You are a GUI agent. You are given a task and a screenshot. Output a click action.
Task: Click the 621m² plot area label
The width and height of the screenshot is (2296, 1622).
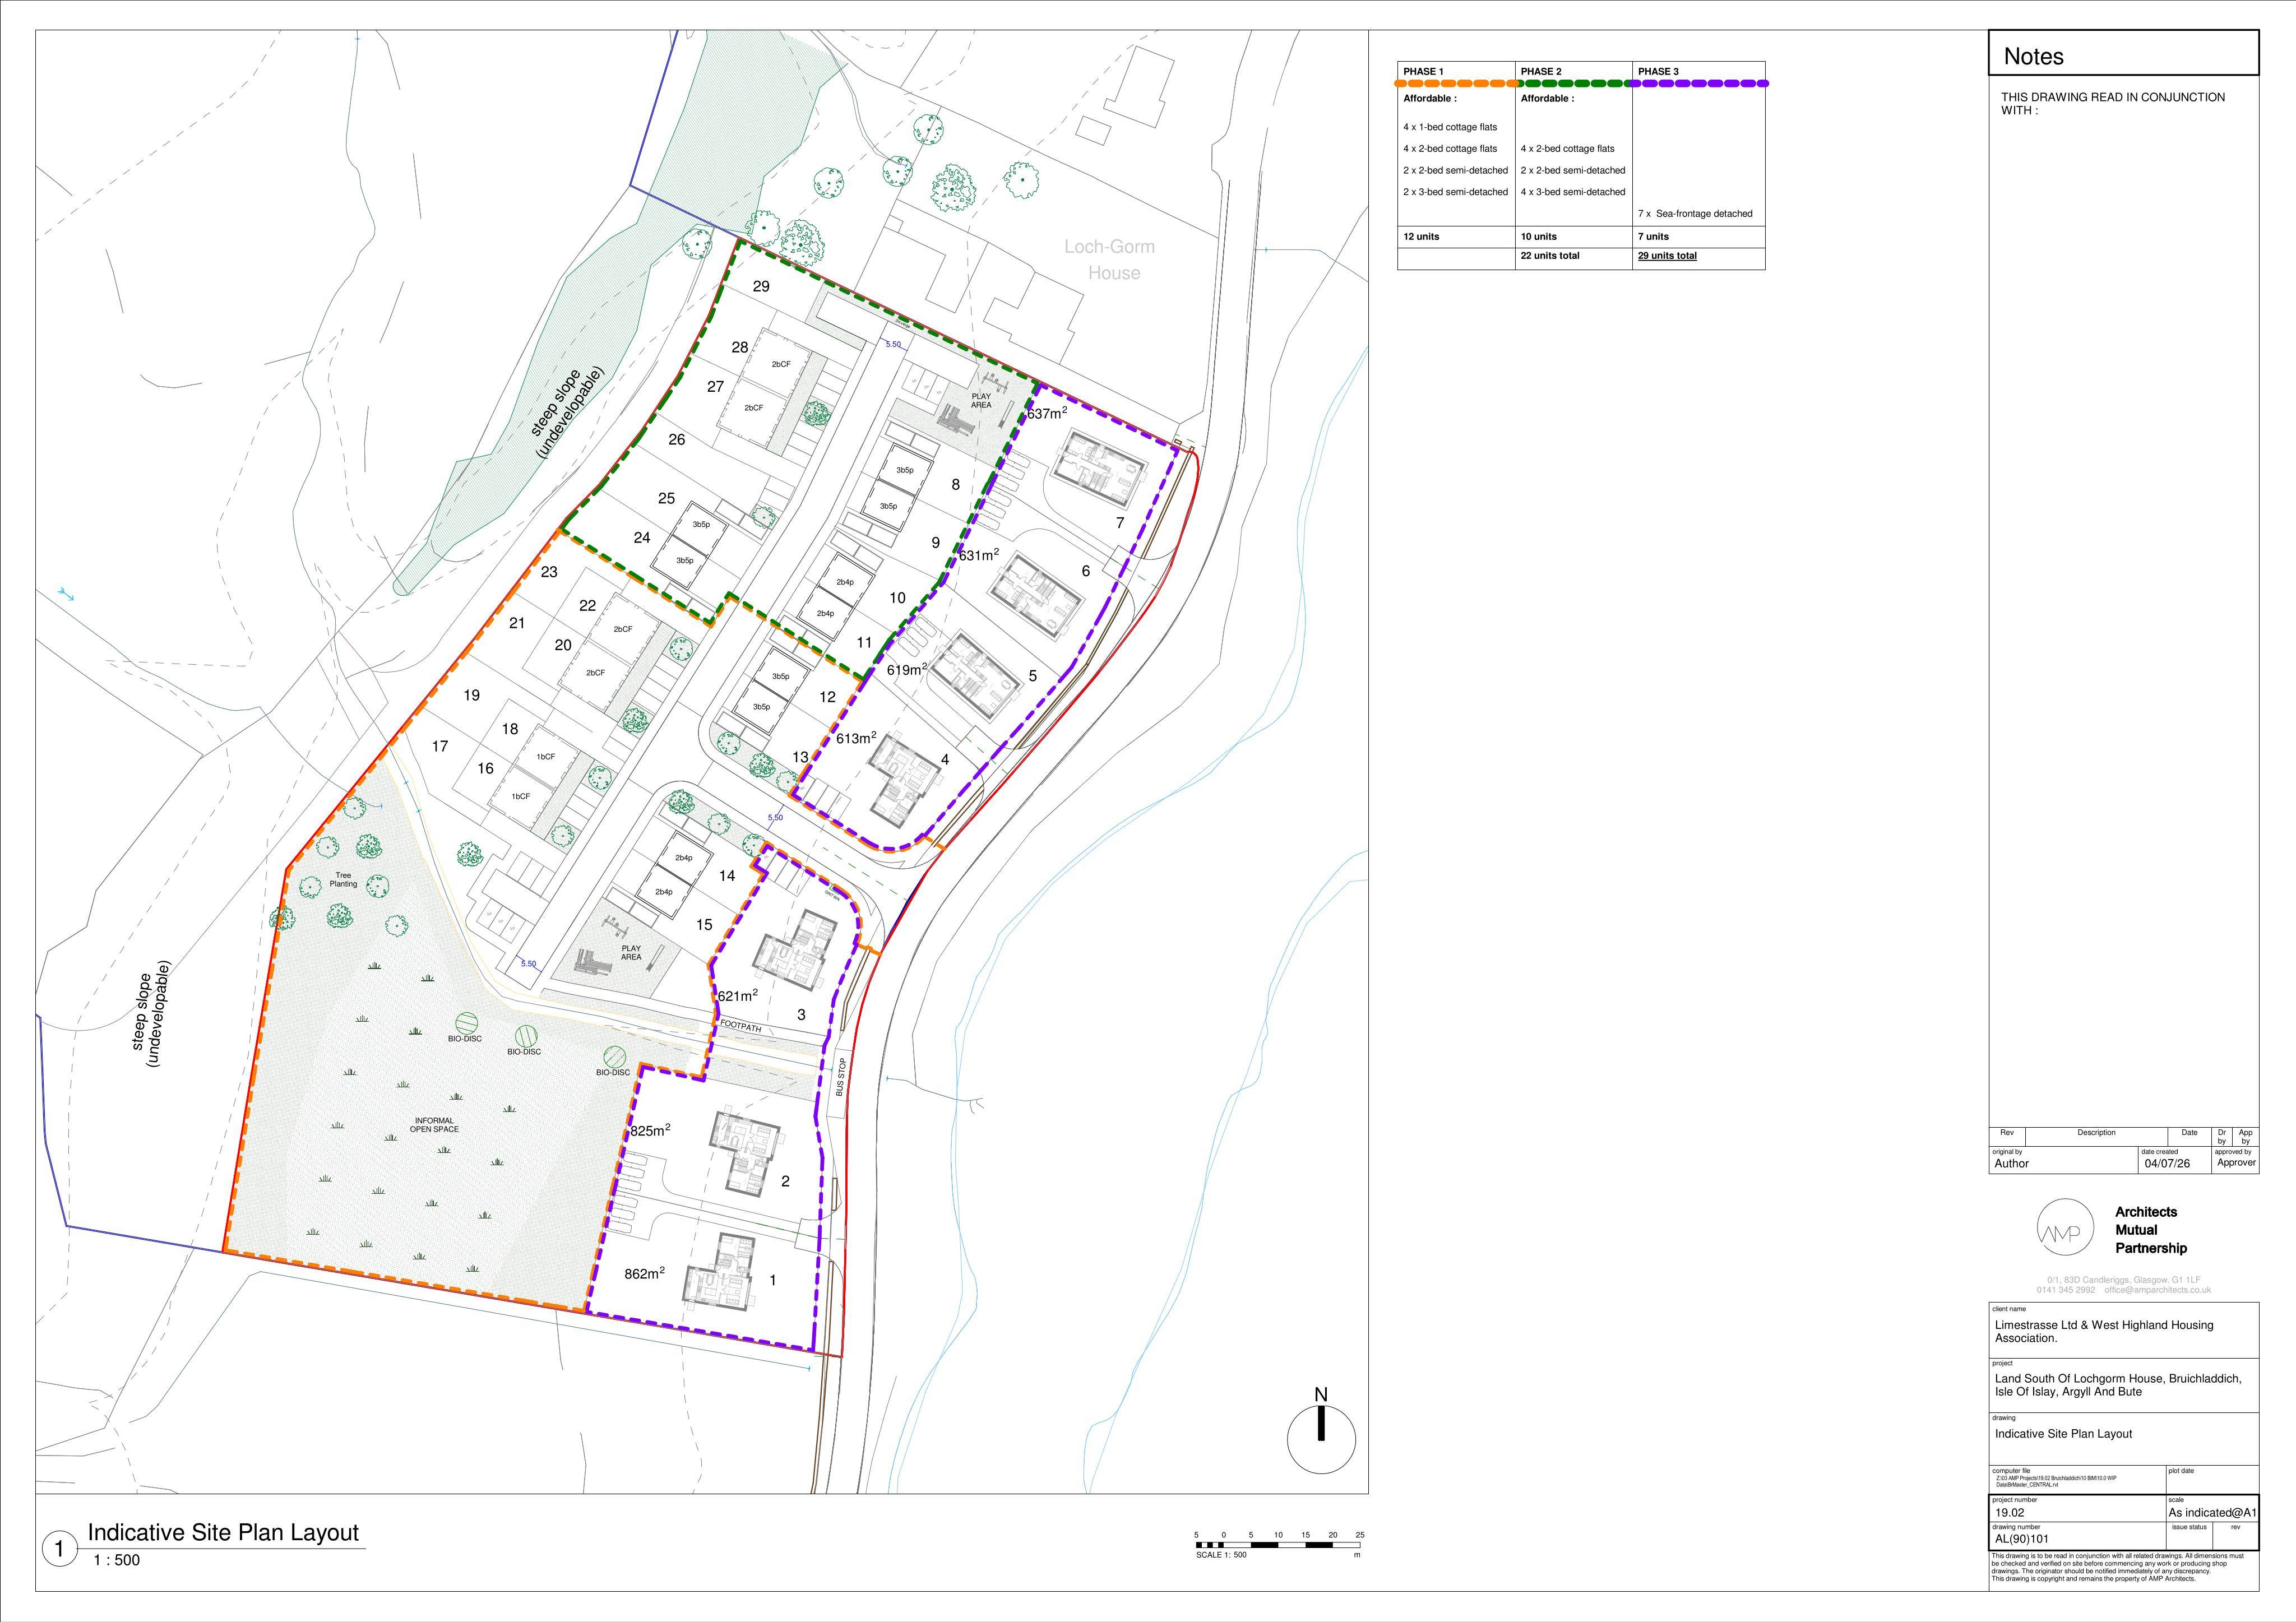[737, 995]
